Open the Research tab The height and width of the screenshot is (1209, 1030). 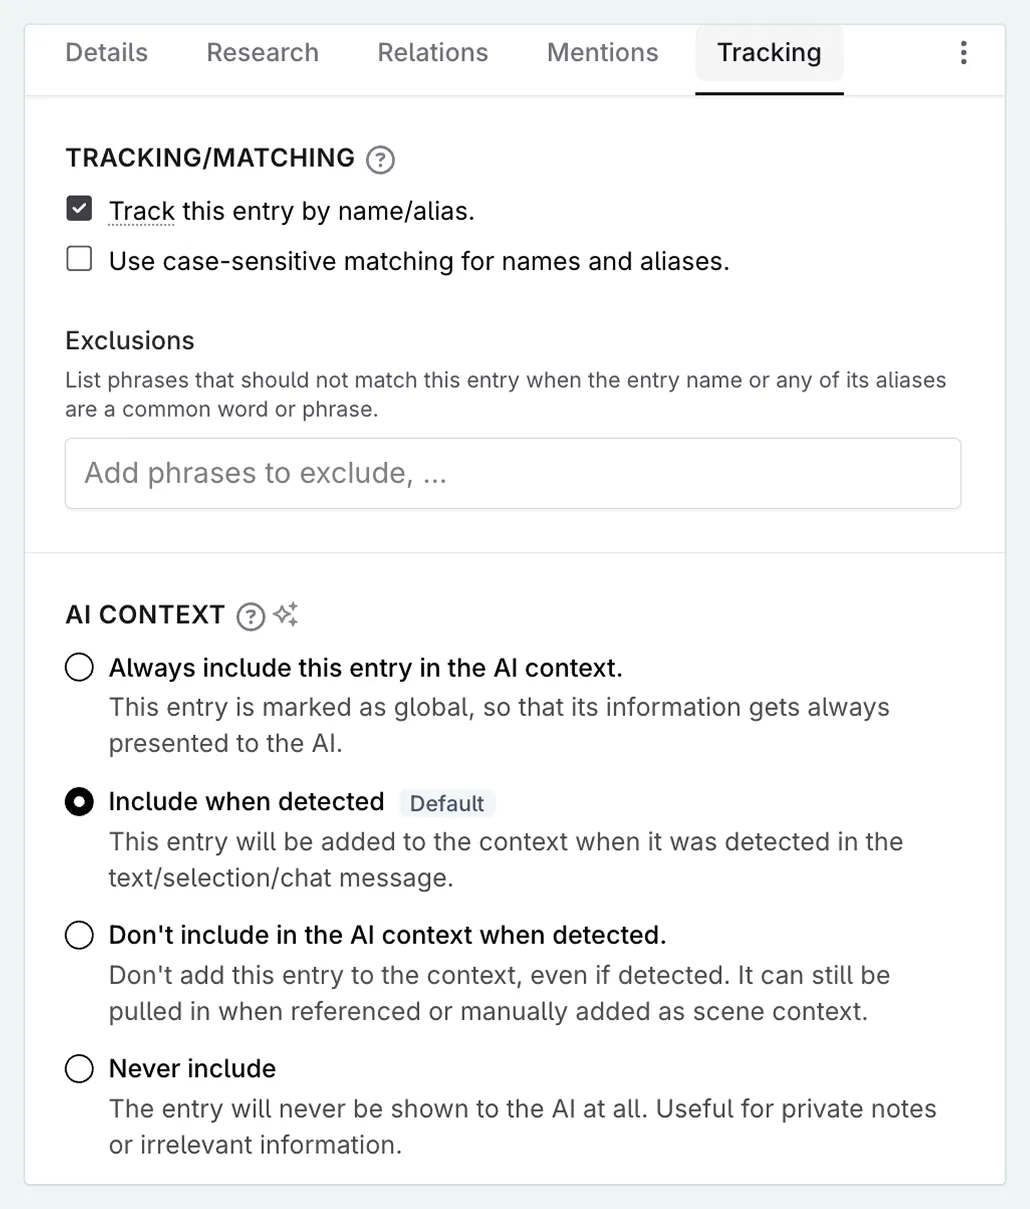click(x=262, y=53)
